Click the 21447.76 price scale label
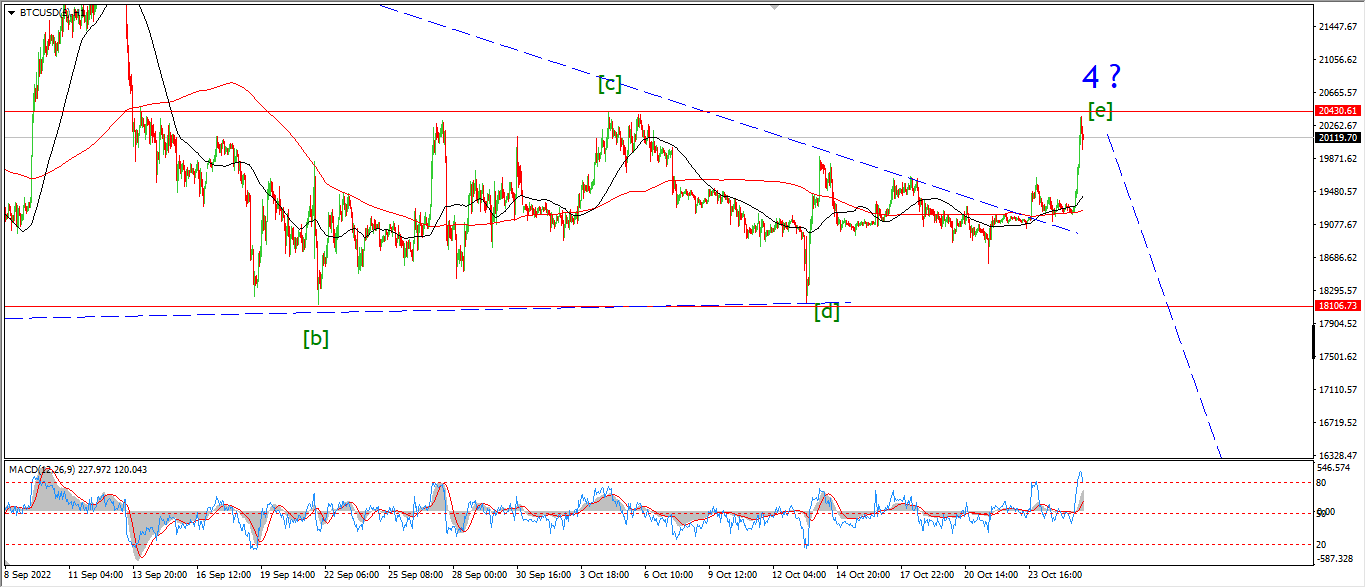1366x588 pixels. pos(1336,27)
